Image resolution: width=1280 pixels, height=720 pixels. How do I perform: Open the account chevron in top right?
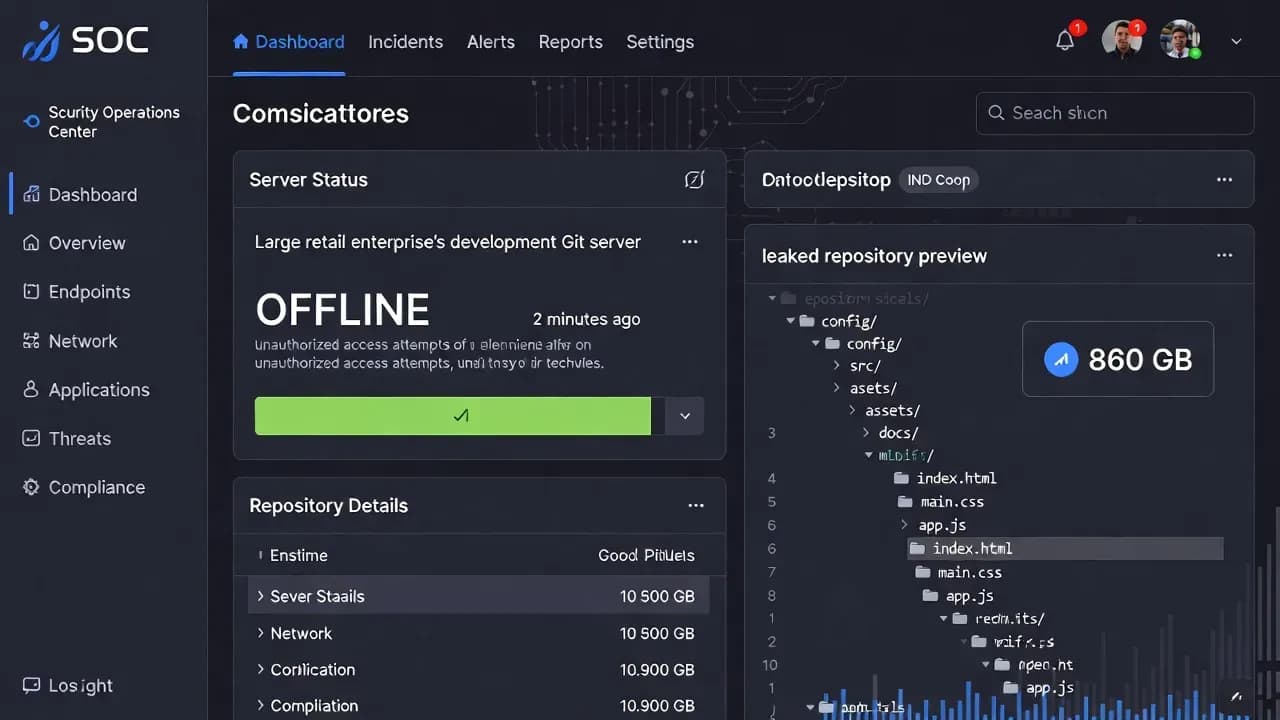point(1236,42)
